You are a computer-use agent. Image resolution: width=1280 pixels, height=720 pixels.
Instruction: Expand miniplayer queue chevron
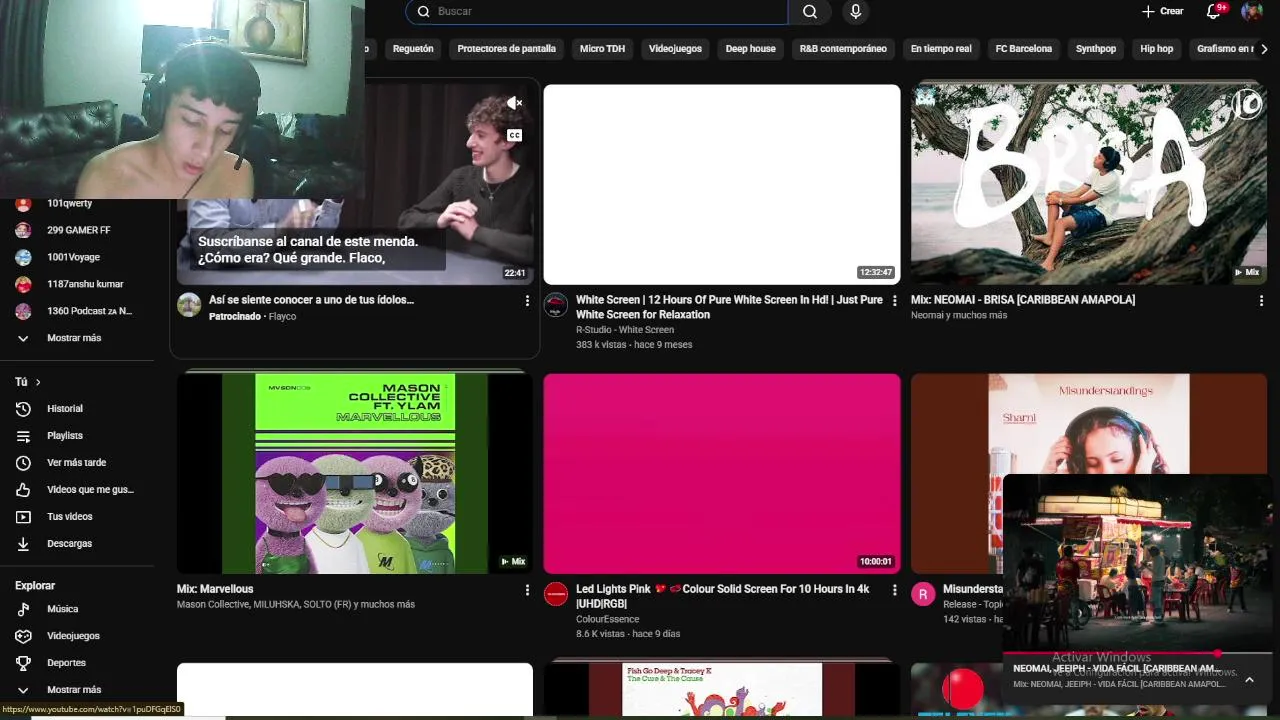point(1249,679)
